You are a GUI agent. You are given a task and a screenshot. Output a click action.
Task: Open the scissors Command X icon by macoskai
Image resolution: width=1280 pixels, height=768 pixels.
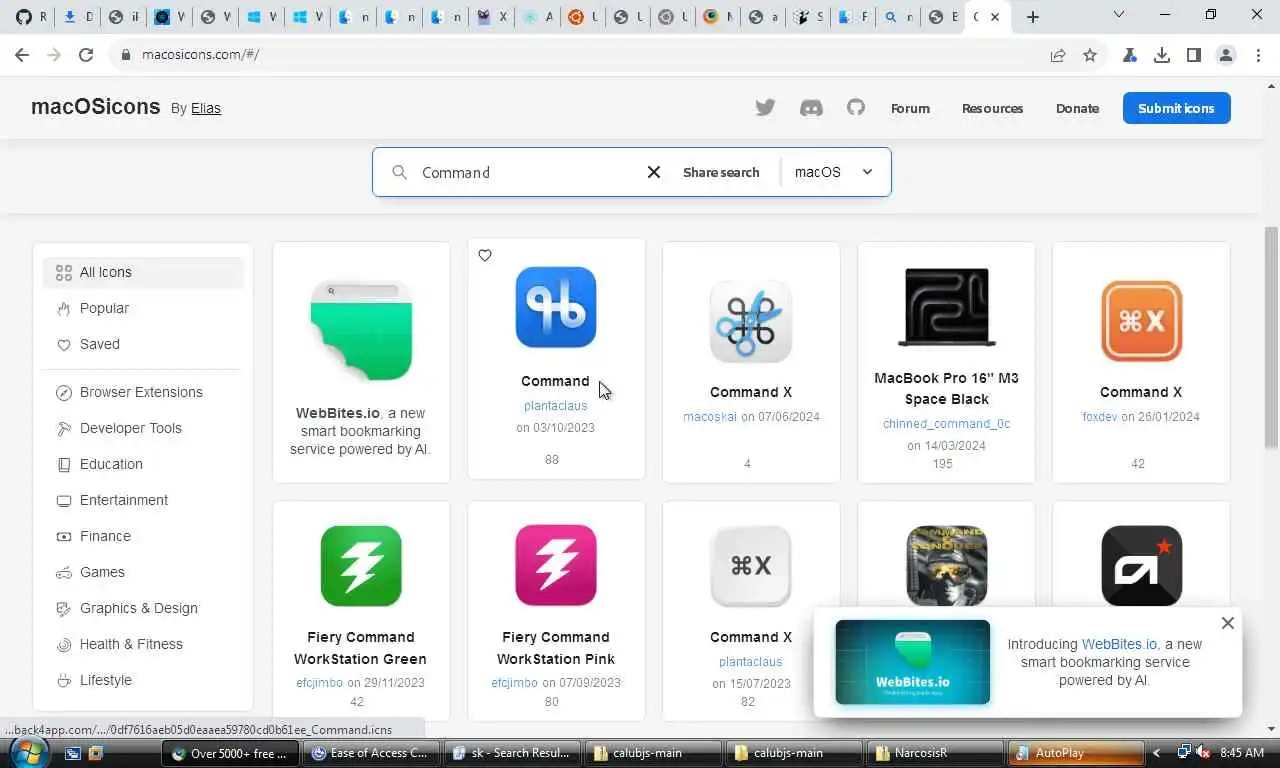click(751, 321)
